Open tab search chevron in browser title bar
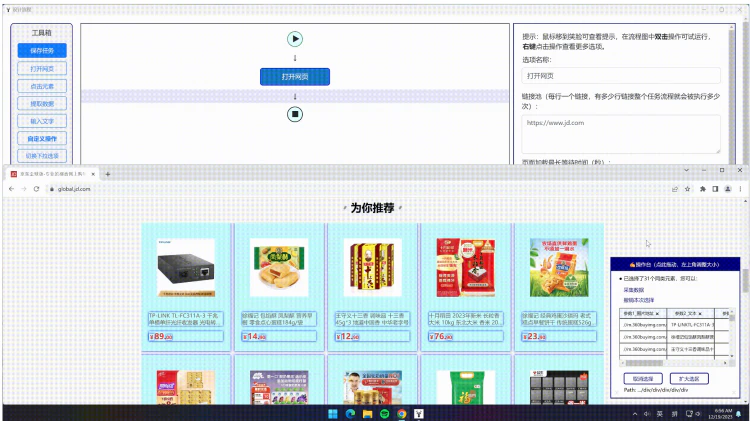Viewport: 750px width, 421px height. click(686, 170)
